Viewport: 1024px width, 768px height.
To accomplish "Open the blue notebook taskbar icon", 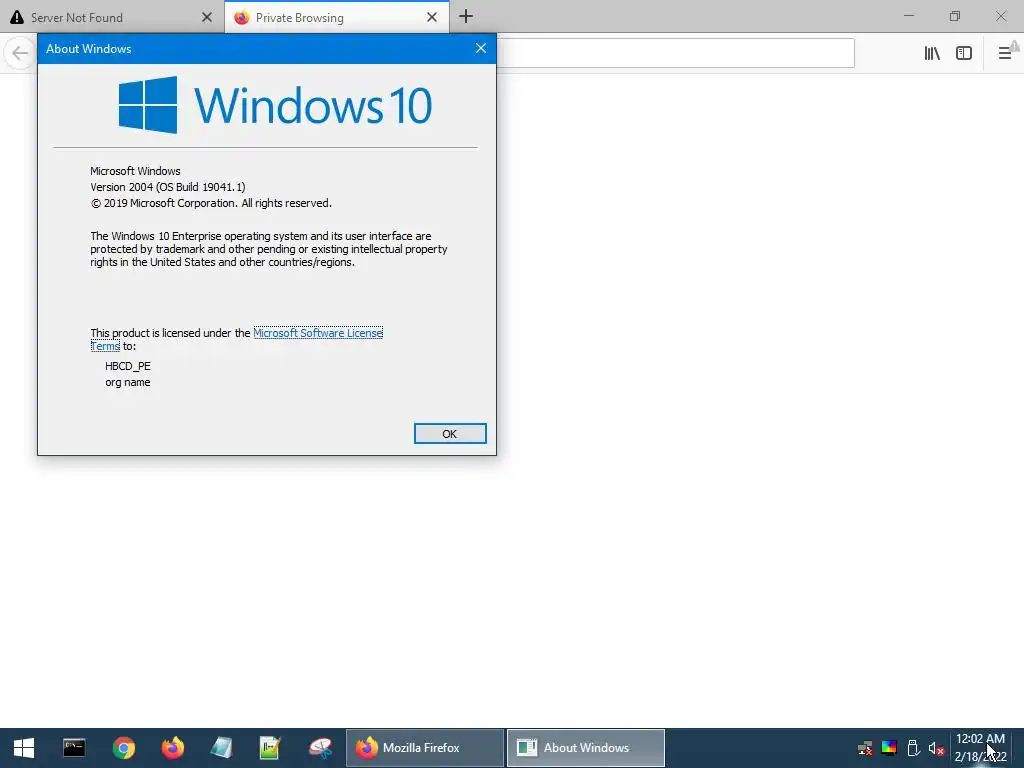I will pos(221,748).
